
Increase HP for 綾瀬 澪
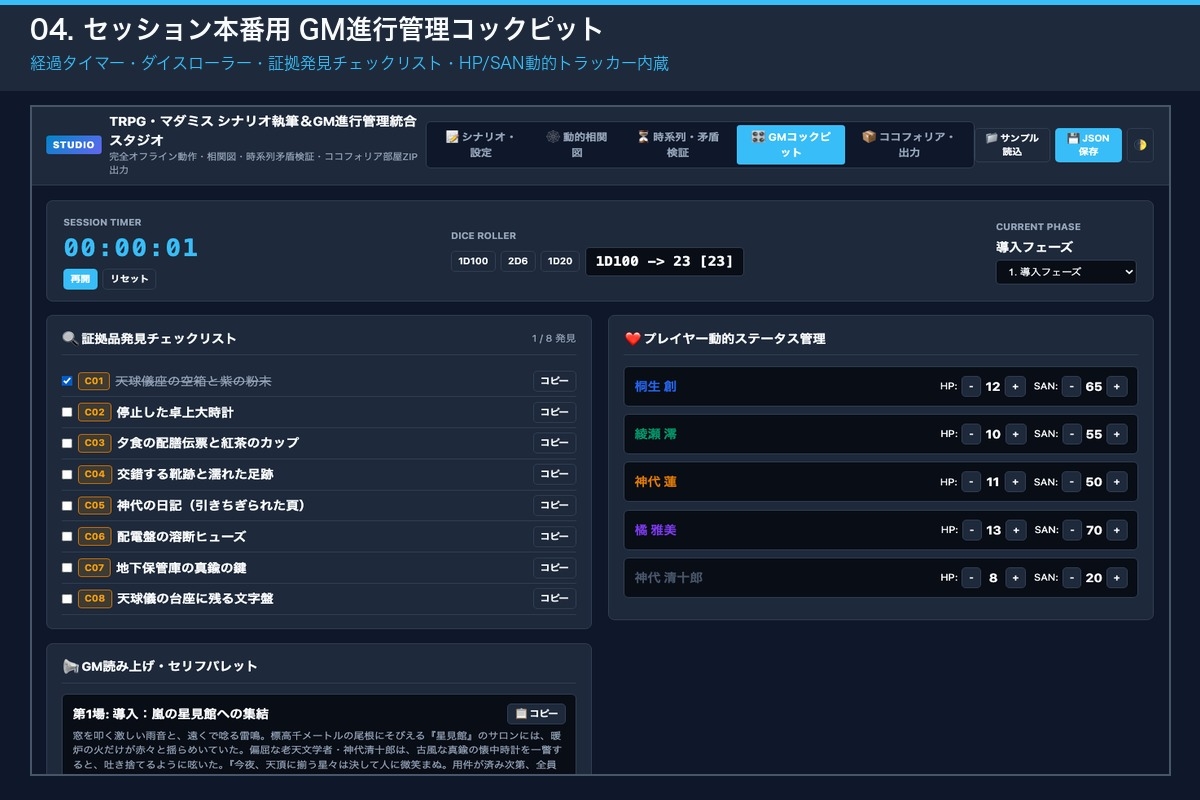(x=1015, y=434)
